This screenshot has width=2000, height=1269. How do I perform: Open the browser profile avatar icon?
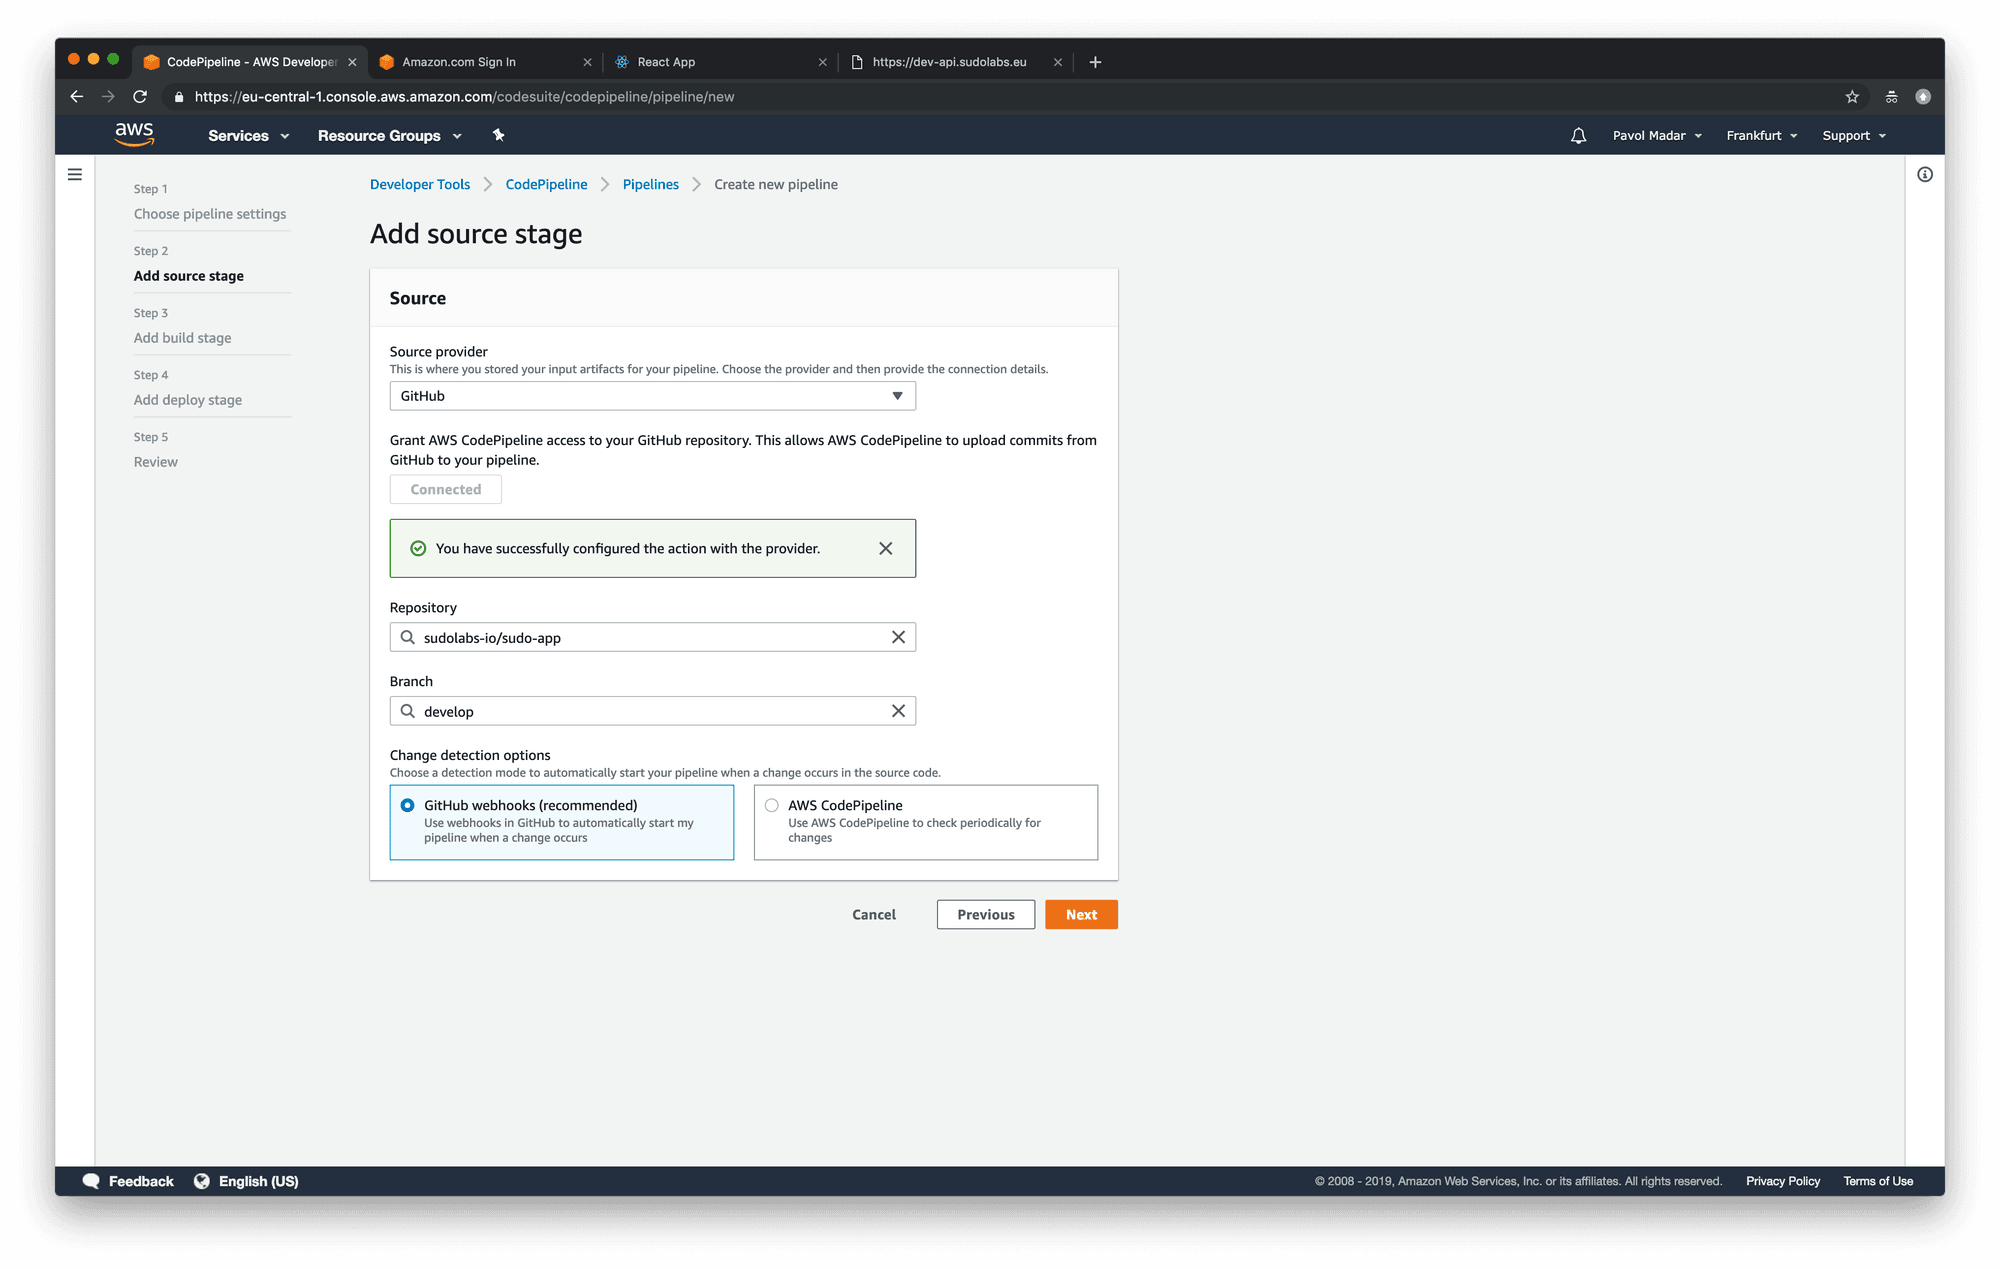[1923, 96]
